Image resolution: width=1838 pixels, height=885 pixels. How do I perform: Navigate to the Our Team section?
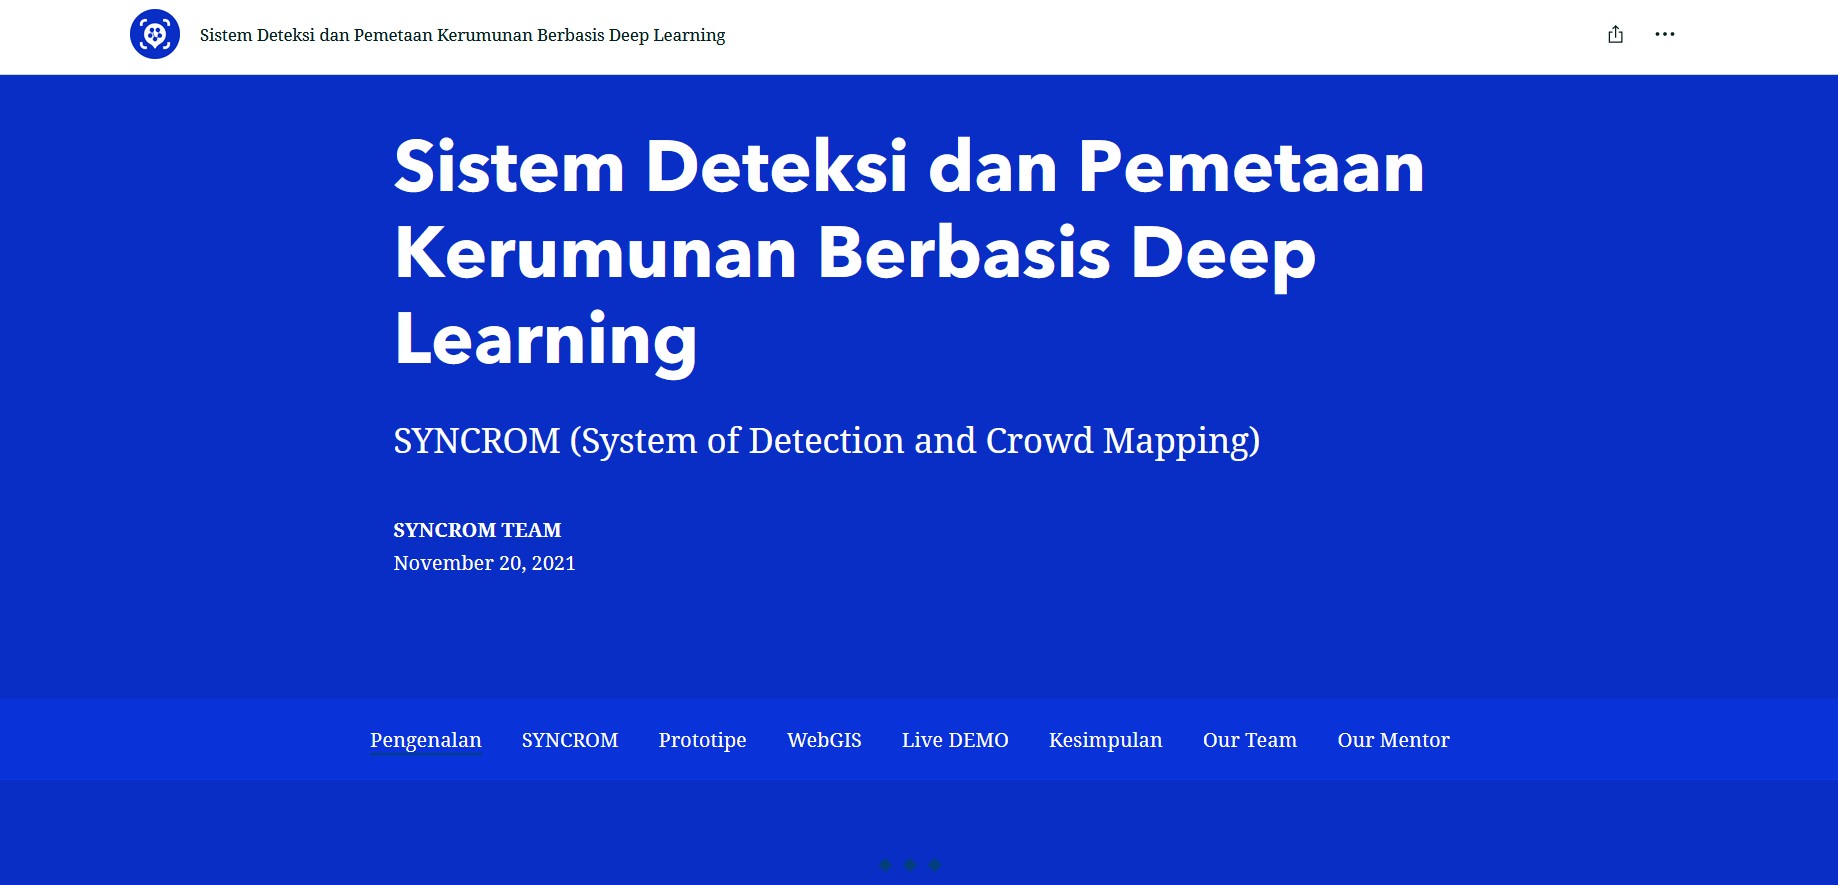coord(1250,740)
